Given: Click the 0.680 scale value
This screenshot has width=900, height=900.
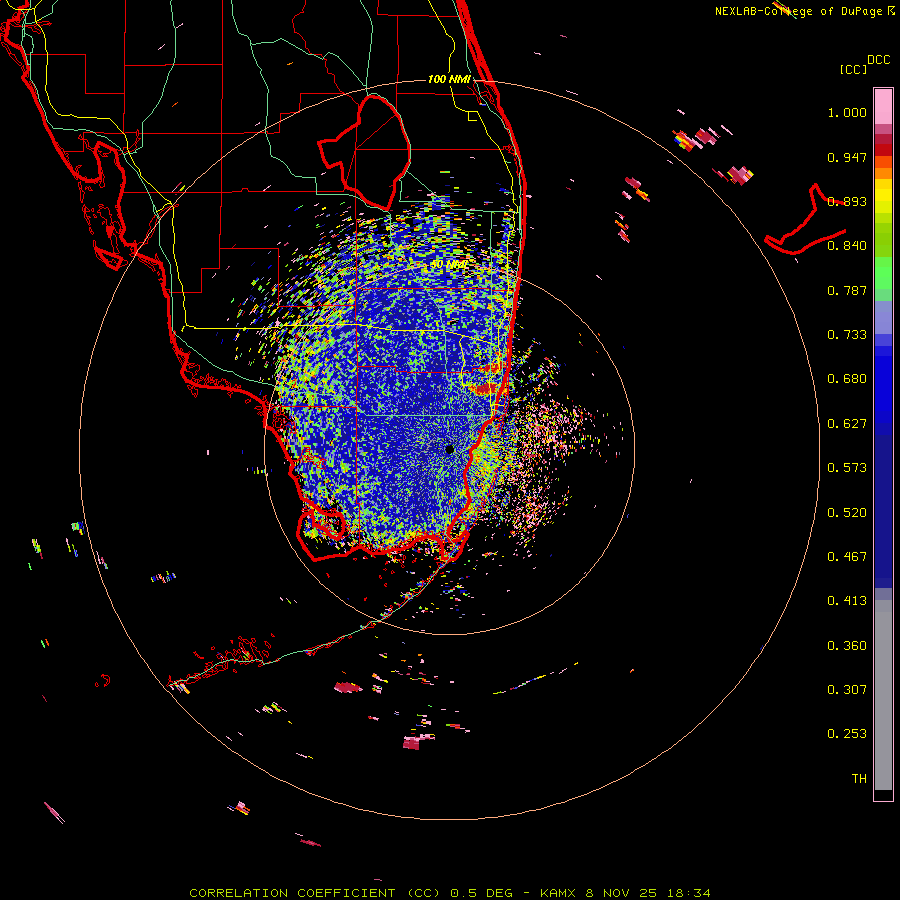Looking at the screenshot, I should [x=847, y=379].
